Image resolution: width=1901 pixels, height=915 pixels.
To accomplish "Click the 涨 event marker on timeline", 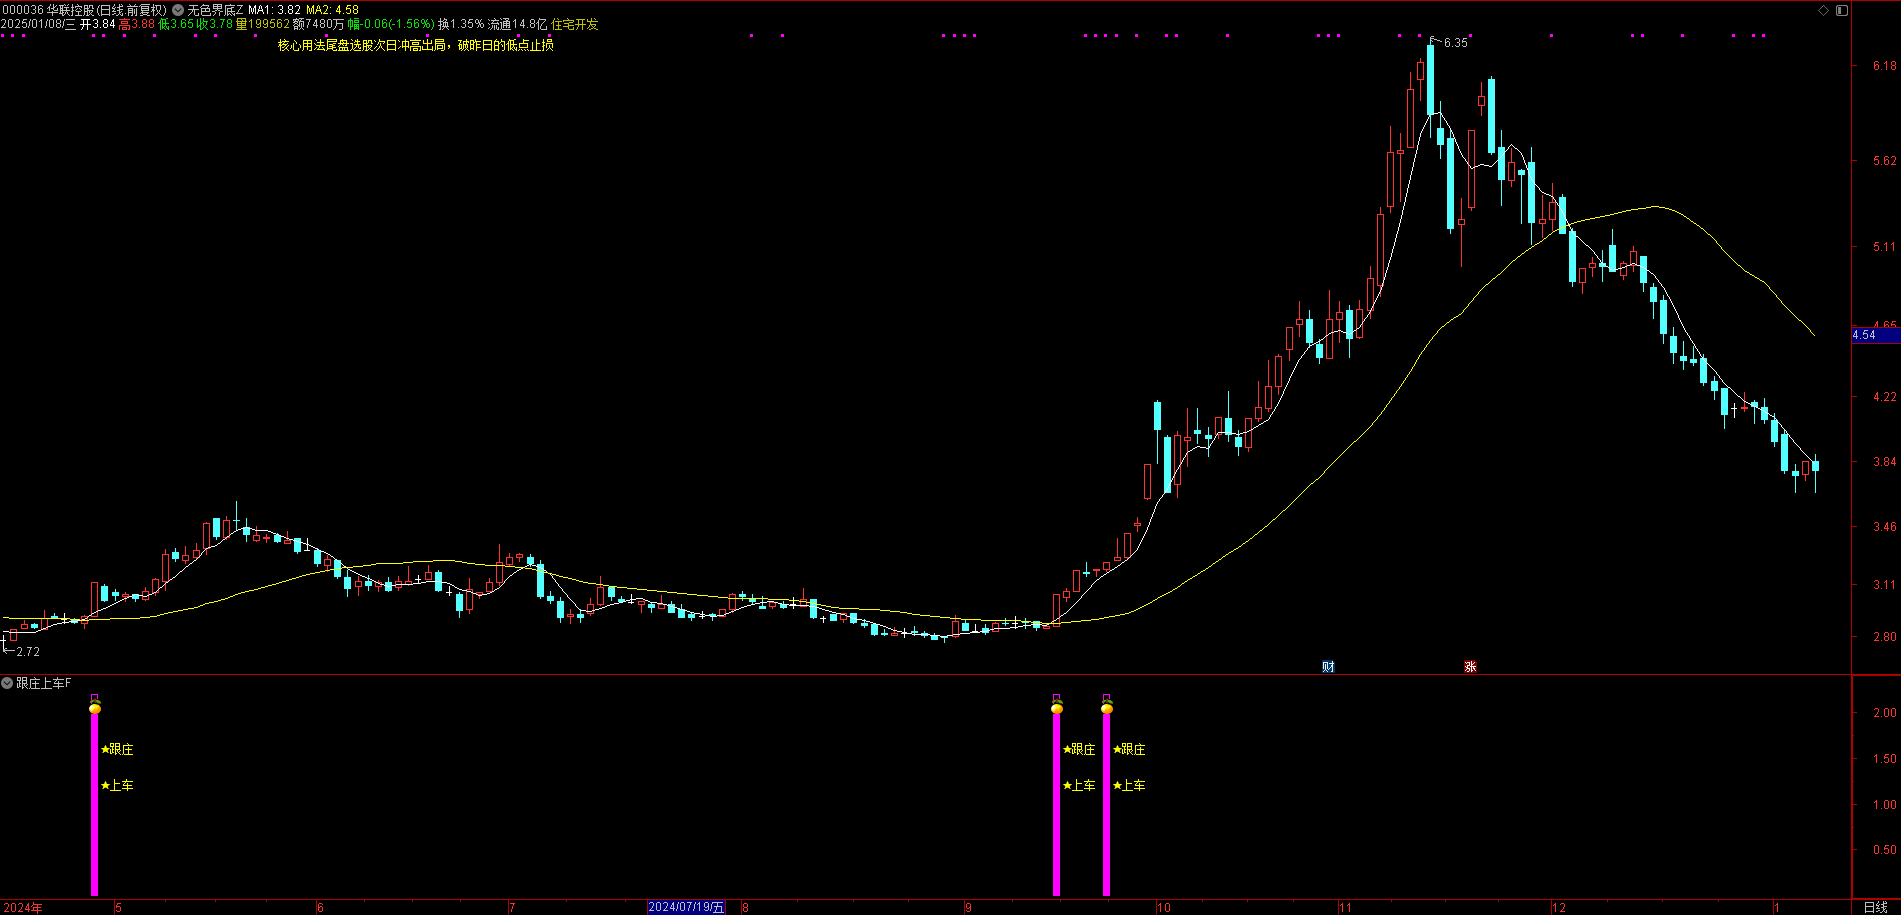I will coord(1470,667).
